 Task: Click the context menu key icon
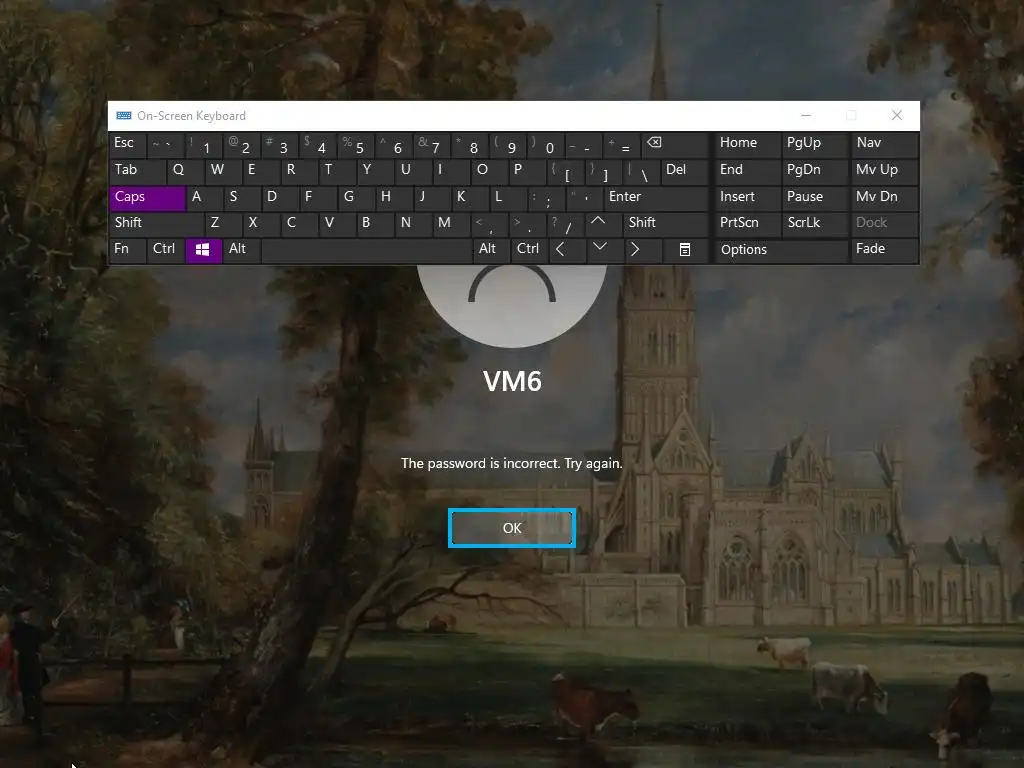click(684, 250)
